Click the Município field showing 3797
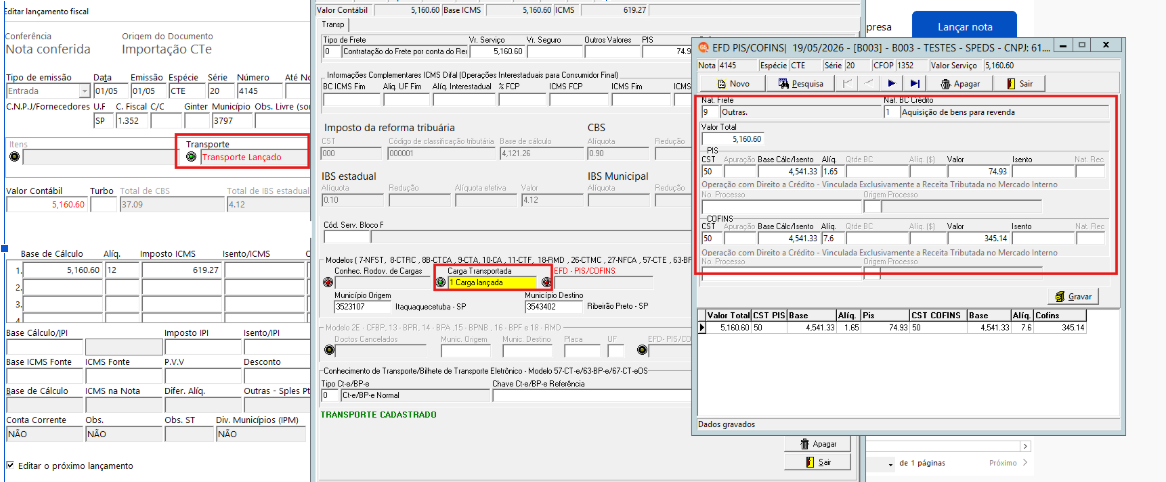 click(231, 120)
